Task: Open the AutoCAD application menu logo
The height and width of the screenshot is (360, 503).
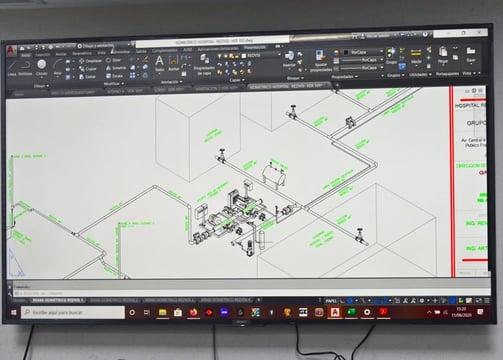Action: pyautogui.click(x=11, y=50)
